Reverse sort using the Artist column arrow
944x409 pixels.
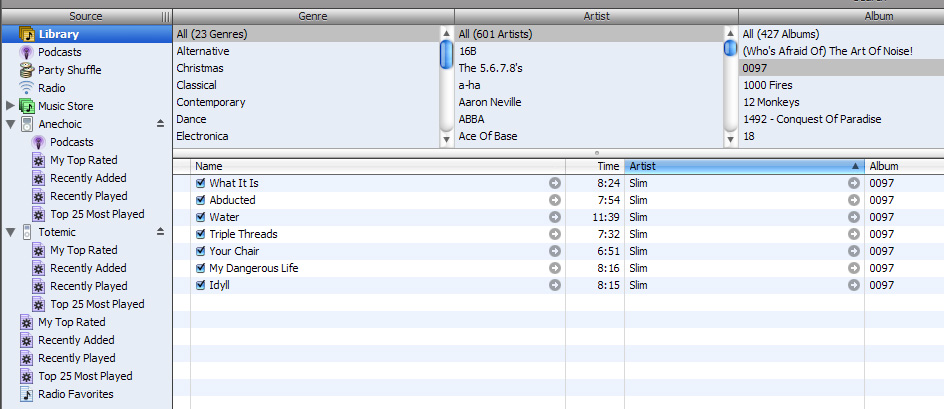click(x=855, y=166)
